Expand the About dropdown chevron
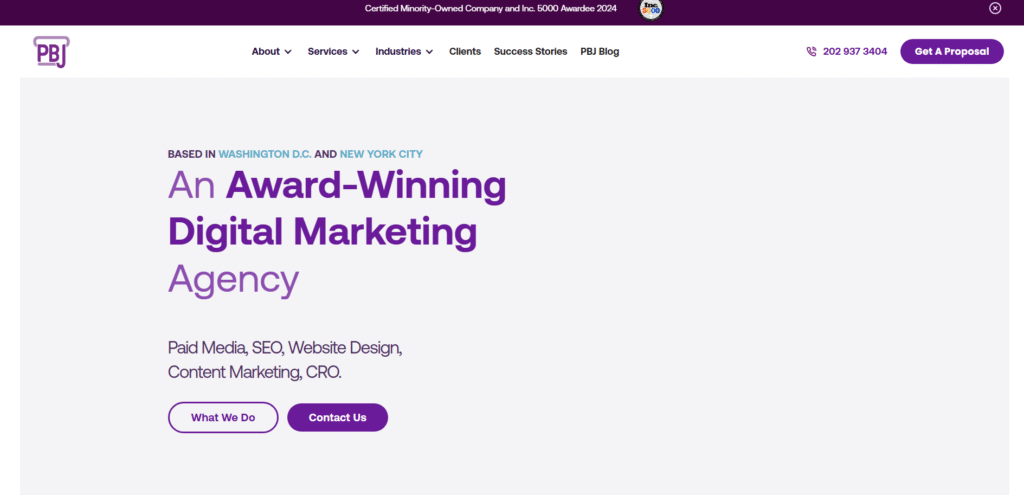 (288, 52)
